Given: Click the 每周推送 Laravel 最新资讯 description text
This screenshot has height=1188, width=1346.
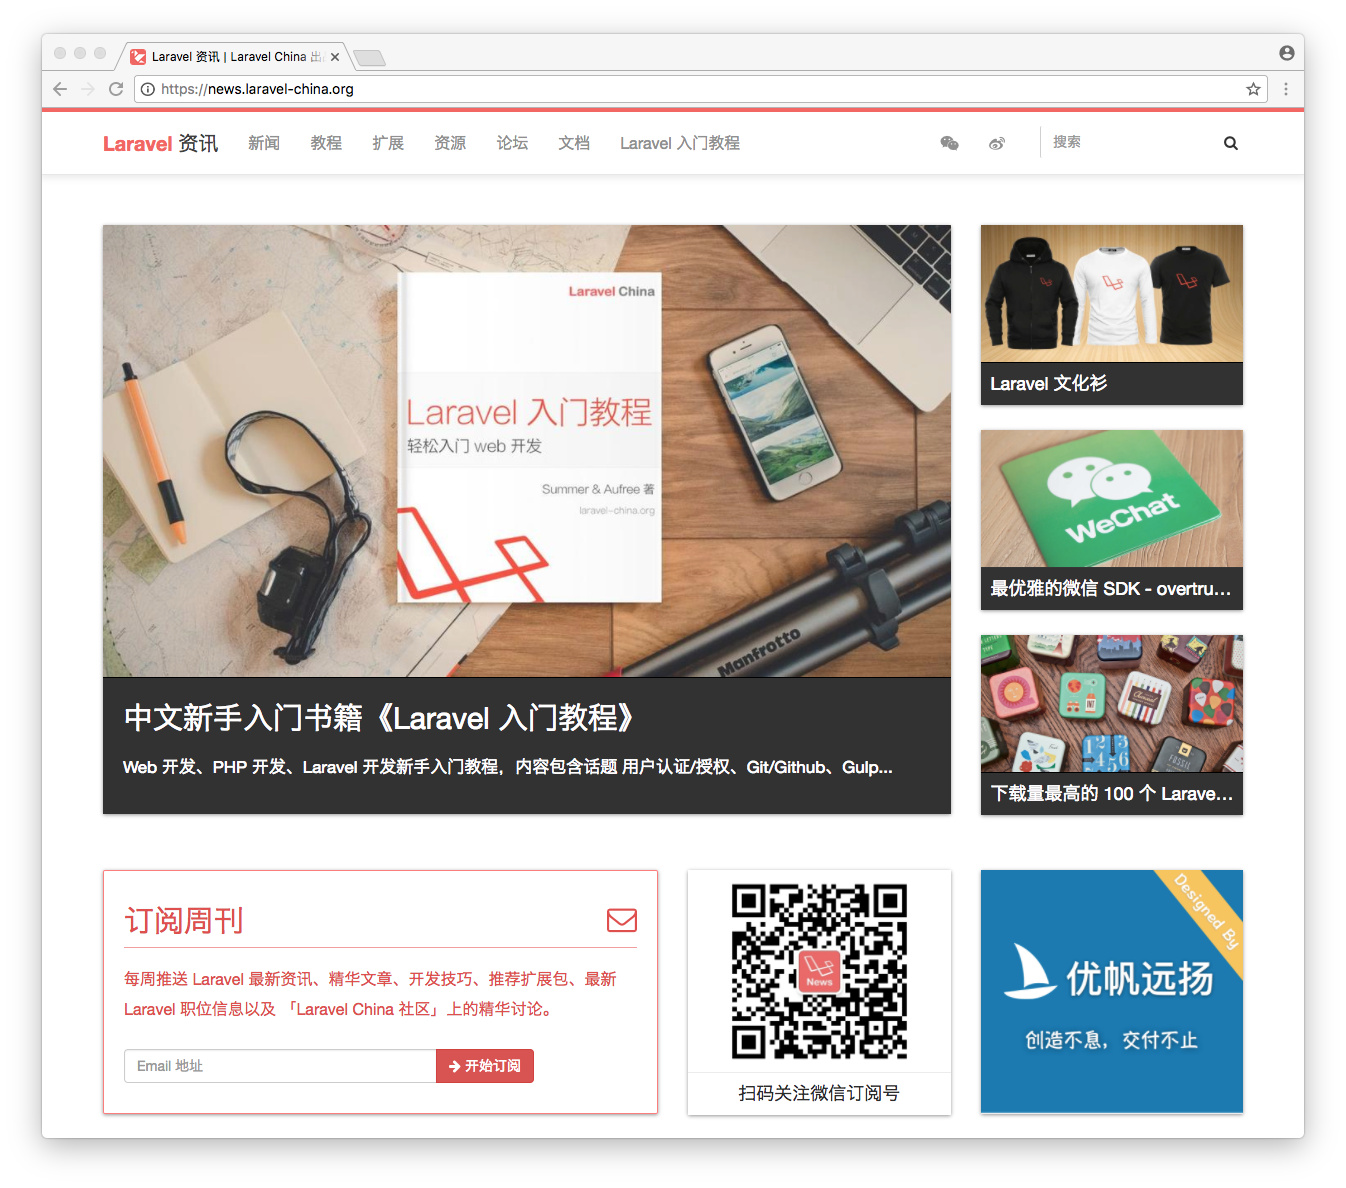Looking at the screenshot, I should (370, 994).
